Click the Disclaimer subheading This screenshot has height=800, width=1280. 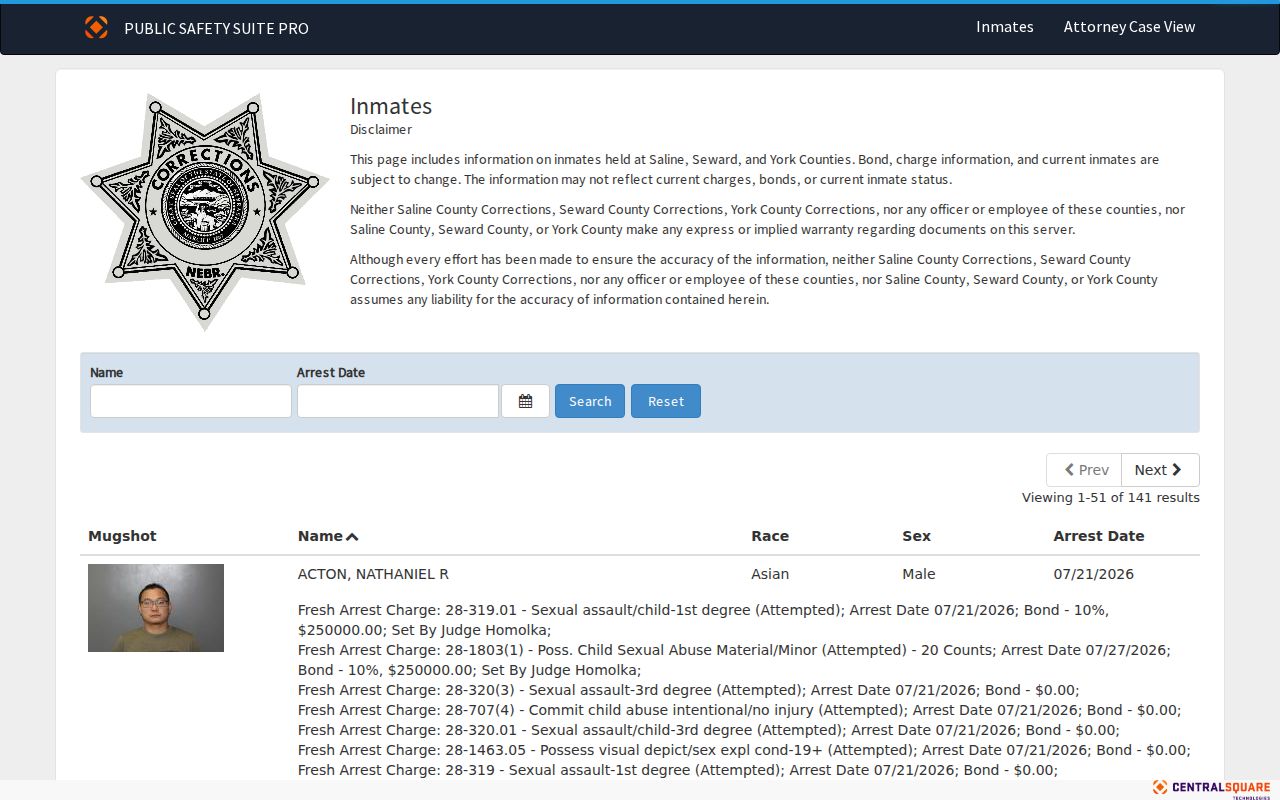(x=381, y=129)
